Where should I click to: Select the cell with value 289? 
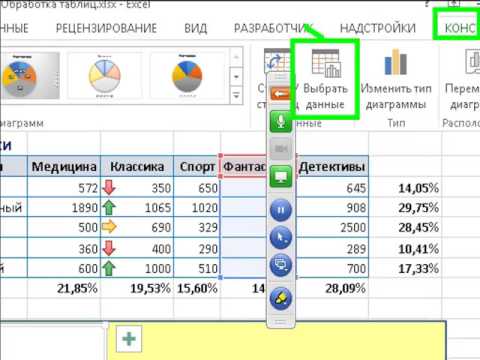coord(332,249)
